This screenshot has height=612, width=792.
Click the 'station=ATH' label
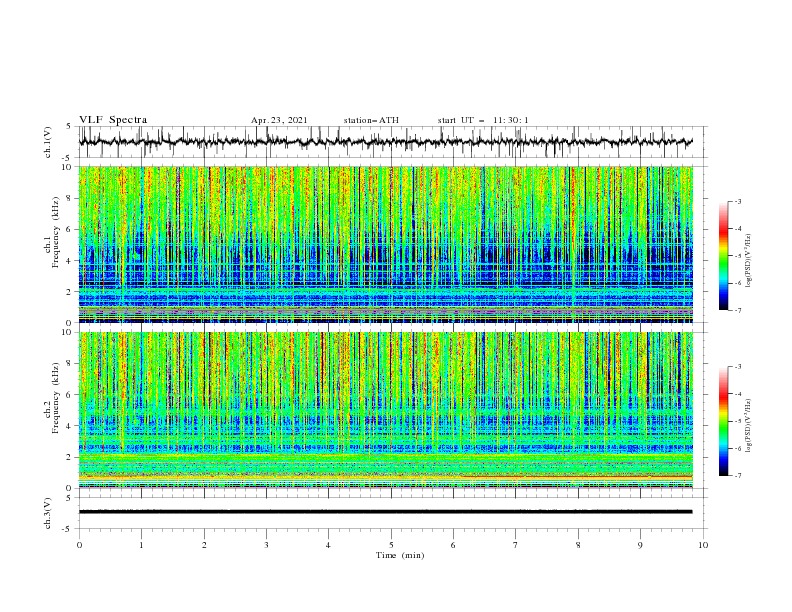(371, 120)
